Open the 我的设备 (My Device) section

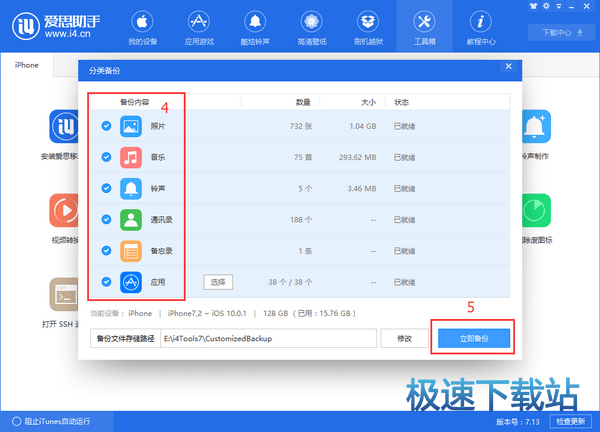(142, 28)
